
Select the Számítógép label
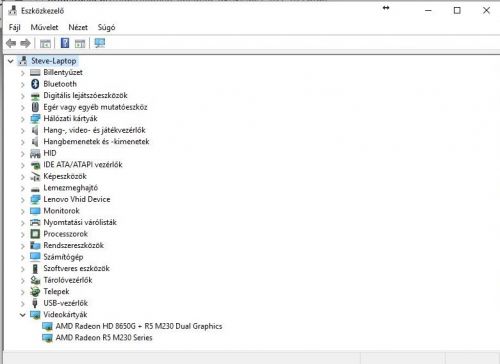click(63, 257)
